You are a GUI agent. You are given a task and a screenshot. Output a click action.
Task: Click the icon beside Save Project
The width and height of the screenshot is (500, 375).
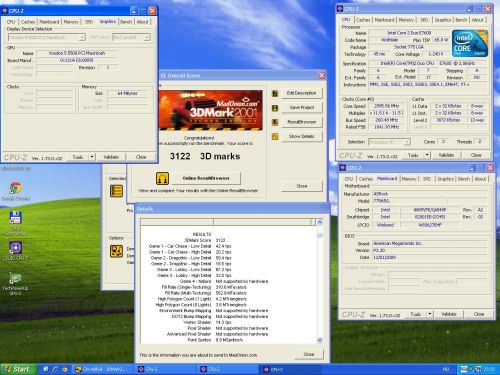coord(275,108)
